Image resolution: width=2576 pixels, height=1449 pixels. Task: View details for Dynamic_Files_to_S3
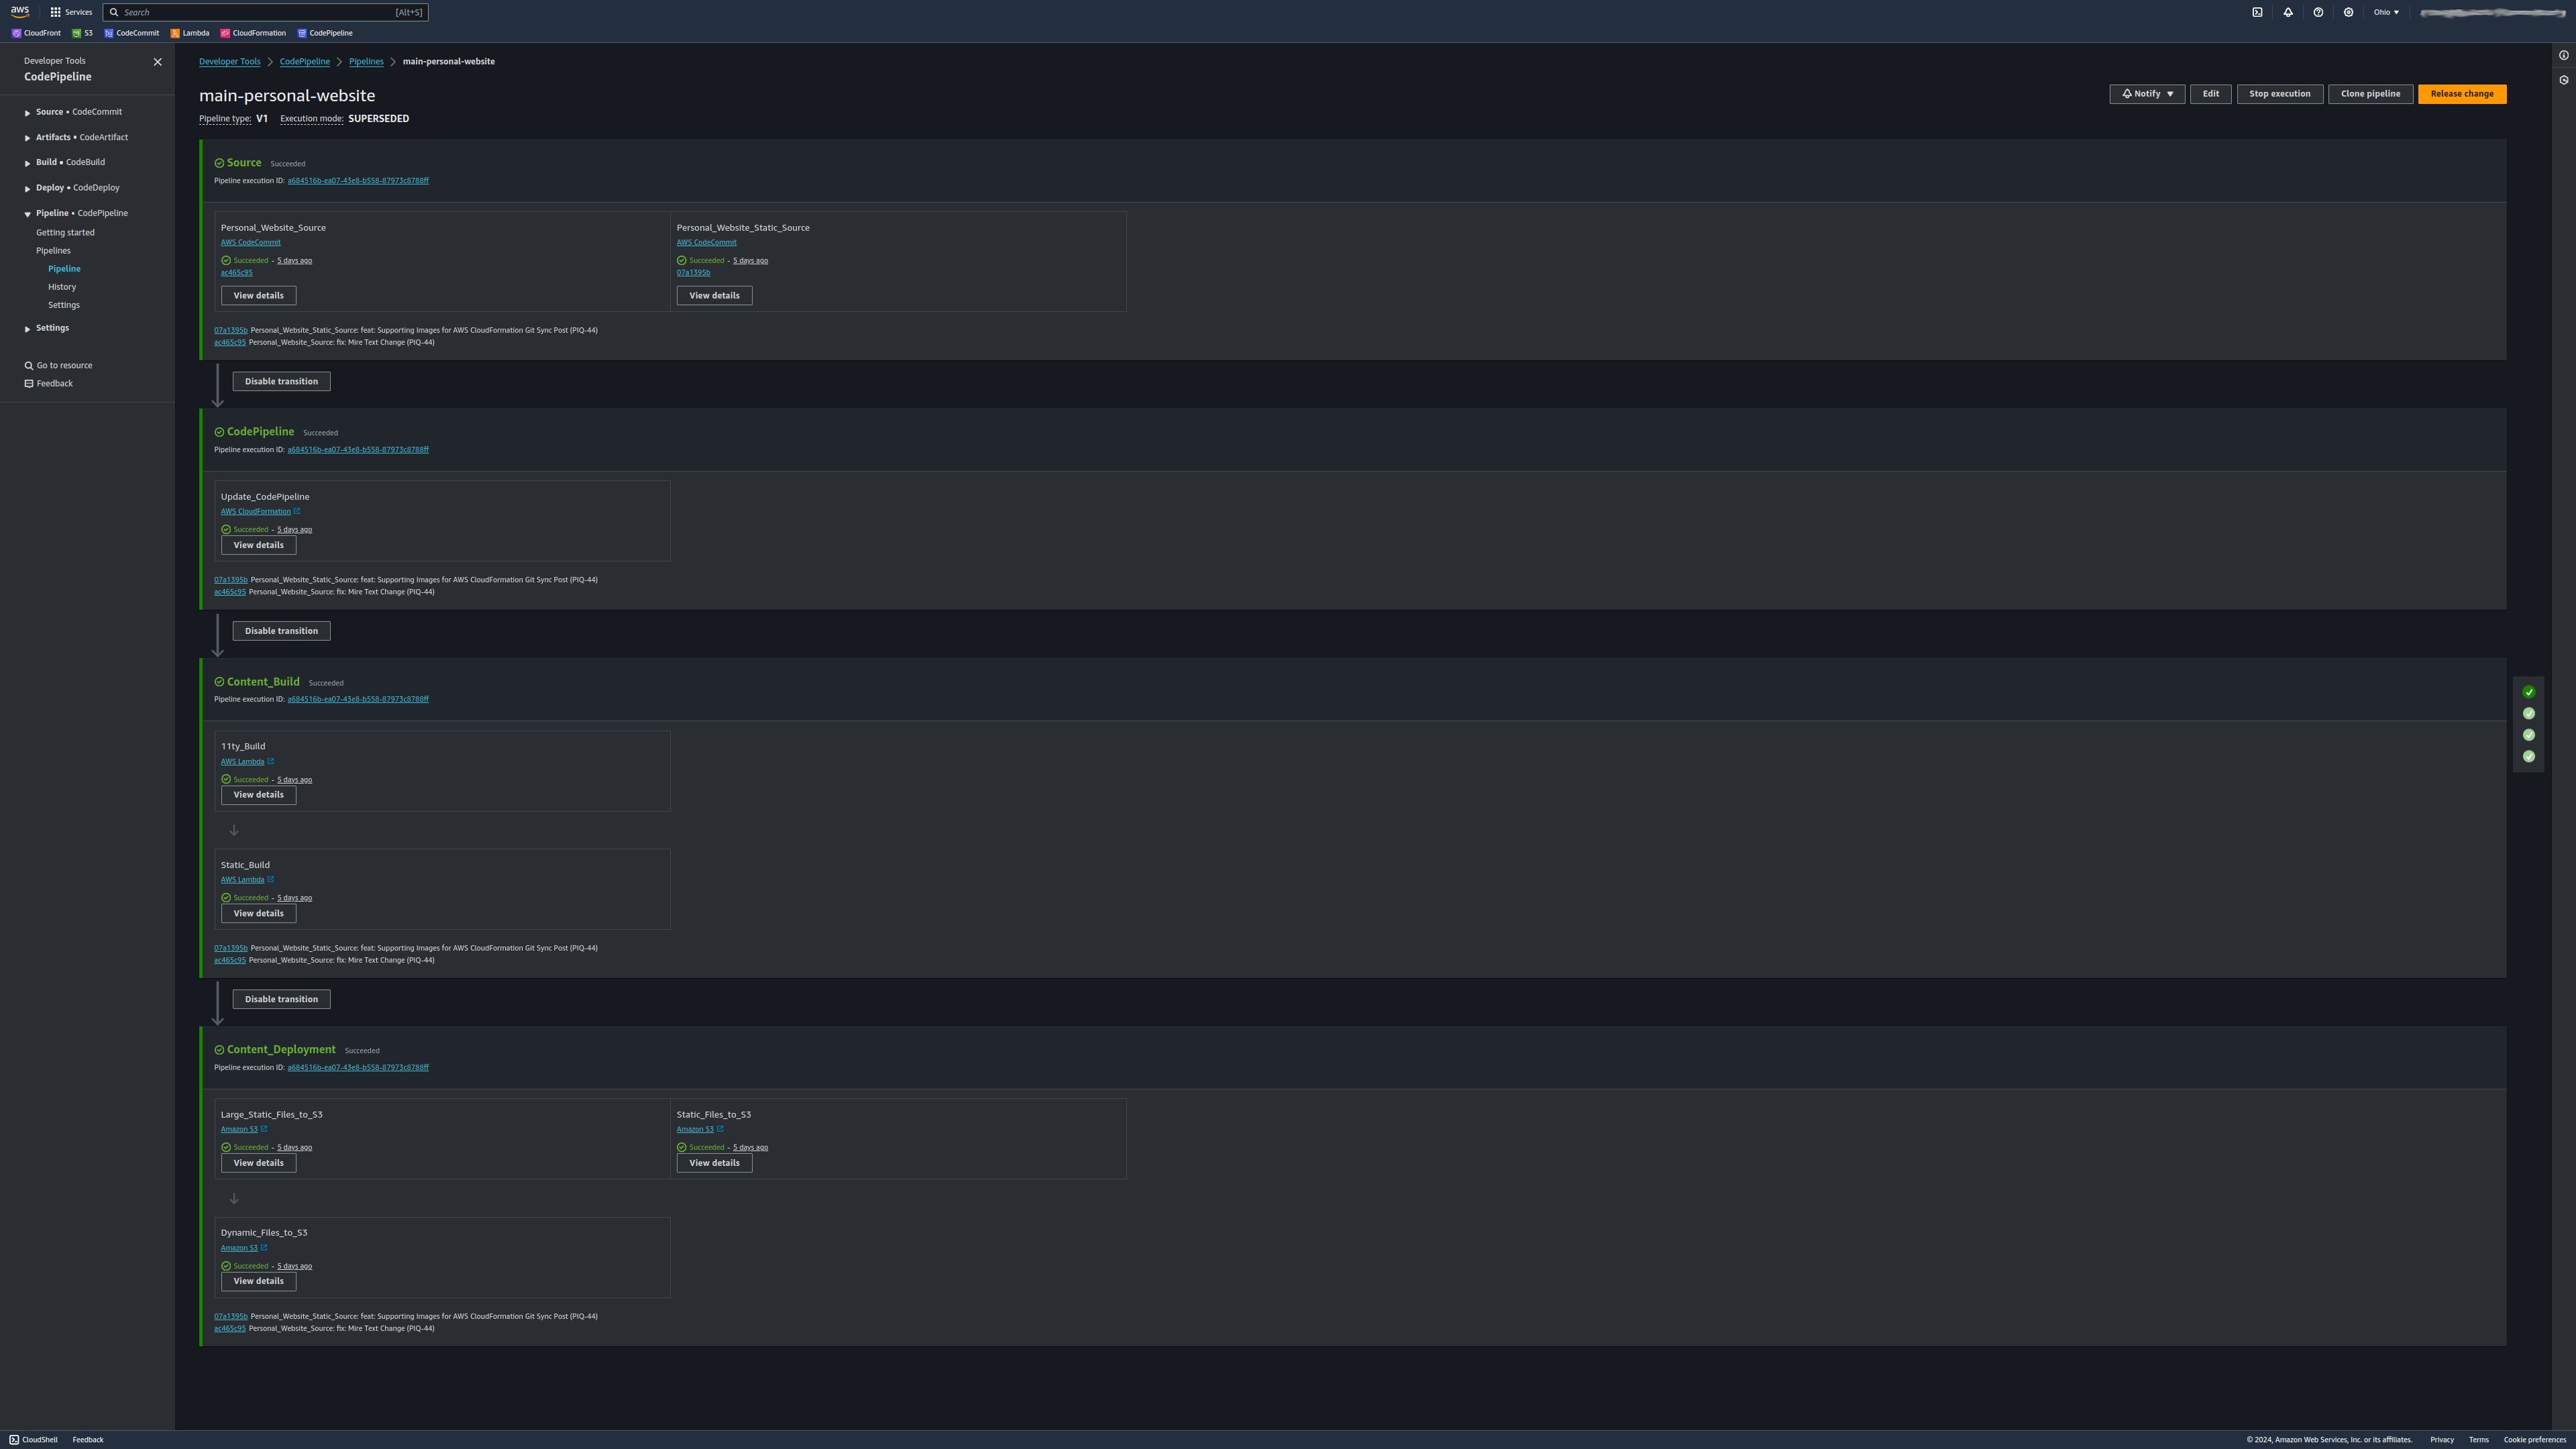258,1281
